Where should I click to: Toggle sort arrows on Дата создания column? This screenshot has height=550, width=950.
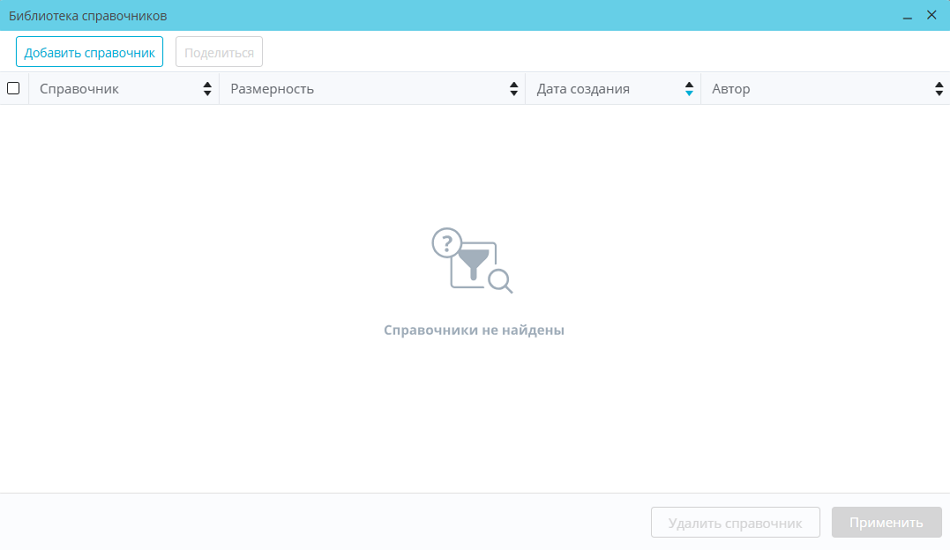689,89
